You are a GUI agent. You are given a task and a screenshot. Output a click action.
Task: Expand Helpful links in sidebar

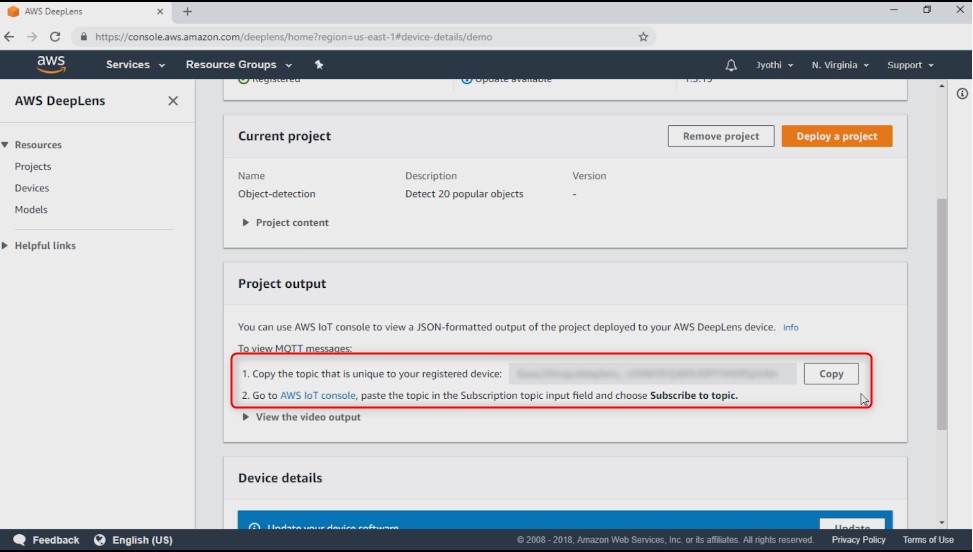click(38, 246)
